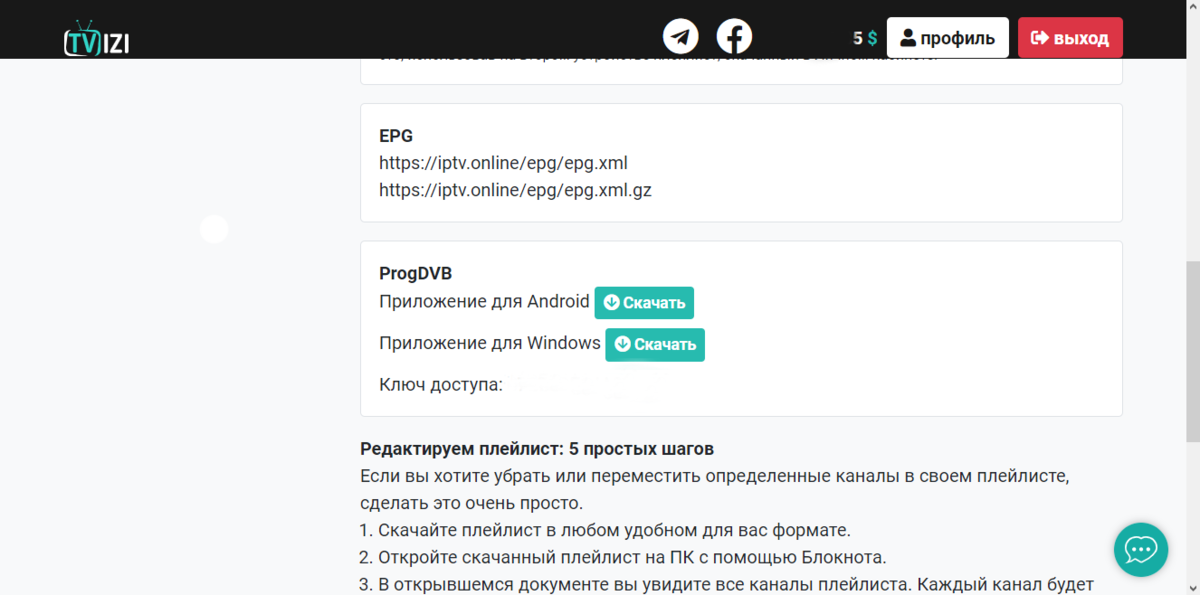Screen dimensions: 1200x595
Task: Select the ProgDVB section heading
Action: coord(415,272)
